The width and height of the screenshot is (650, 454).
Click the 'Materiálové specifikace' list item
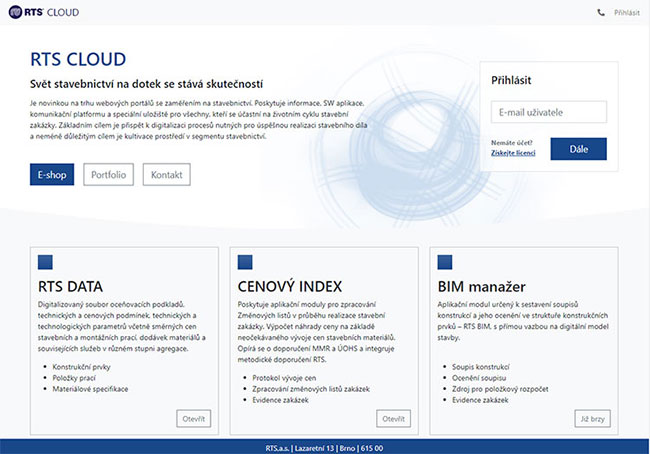click(x=90, y=389)
